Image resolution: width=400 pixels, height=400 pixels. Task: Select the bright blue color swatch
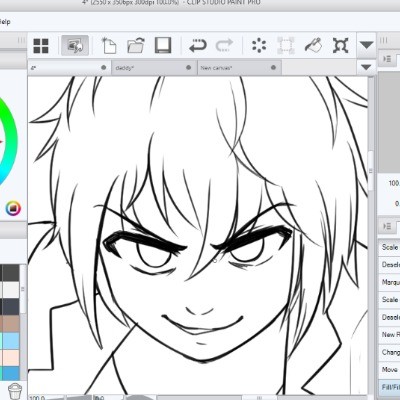tap(11, 373)
